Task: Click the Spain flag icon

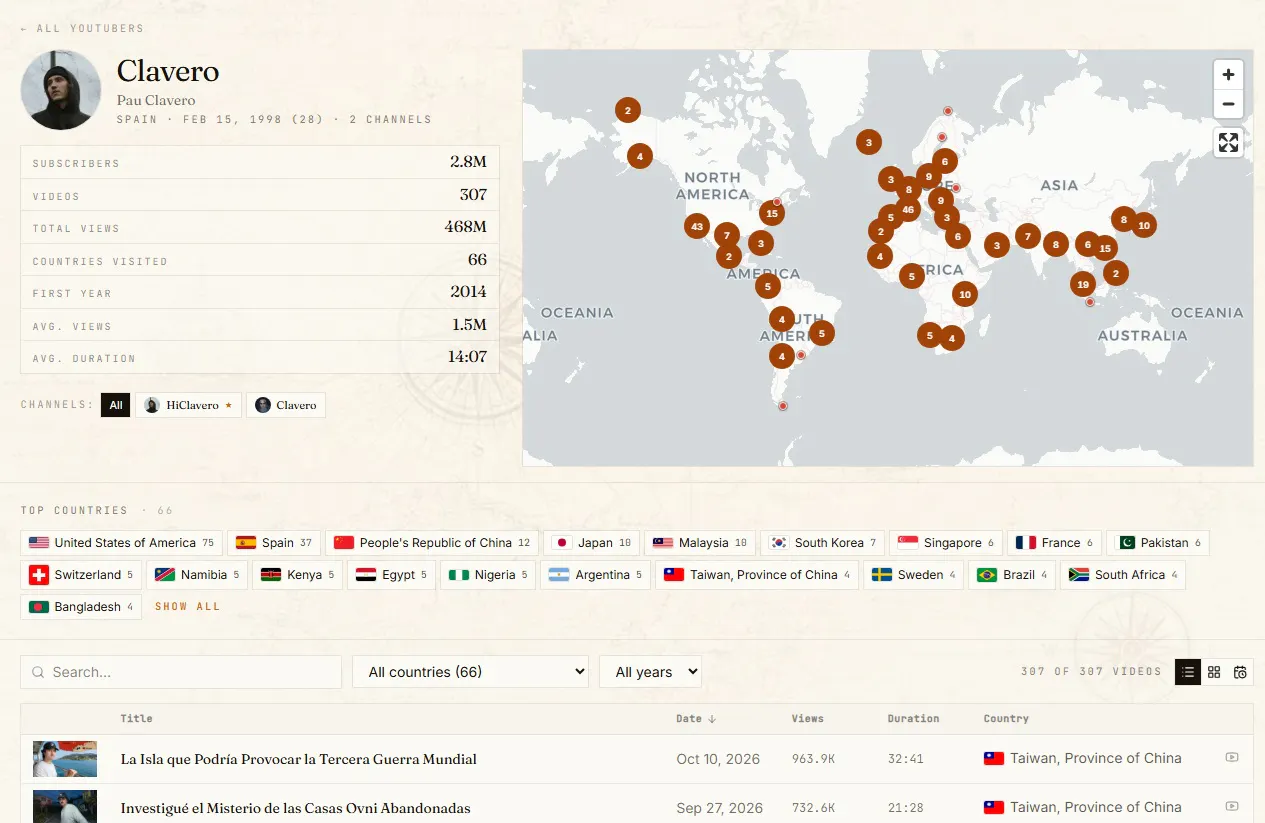Action: [246, 543]
